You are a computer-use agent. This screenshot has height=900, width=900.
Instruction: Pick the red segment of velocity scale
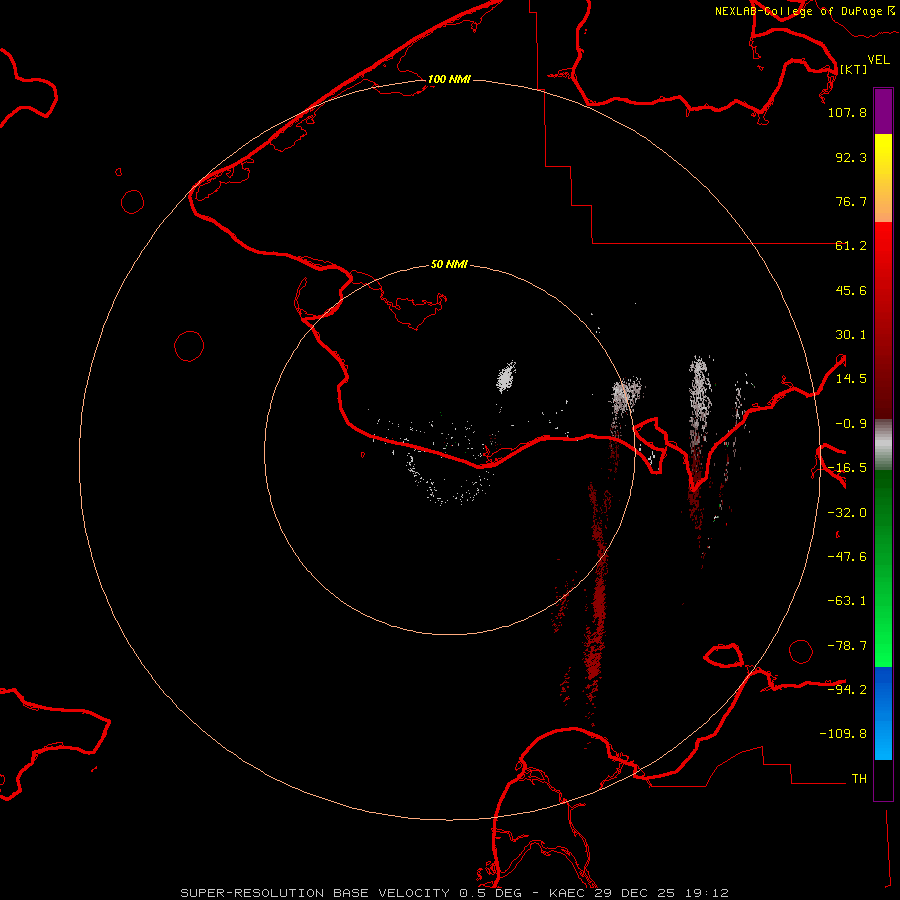tap(883, 320)
